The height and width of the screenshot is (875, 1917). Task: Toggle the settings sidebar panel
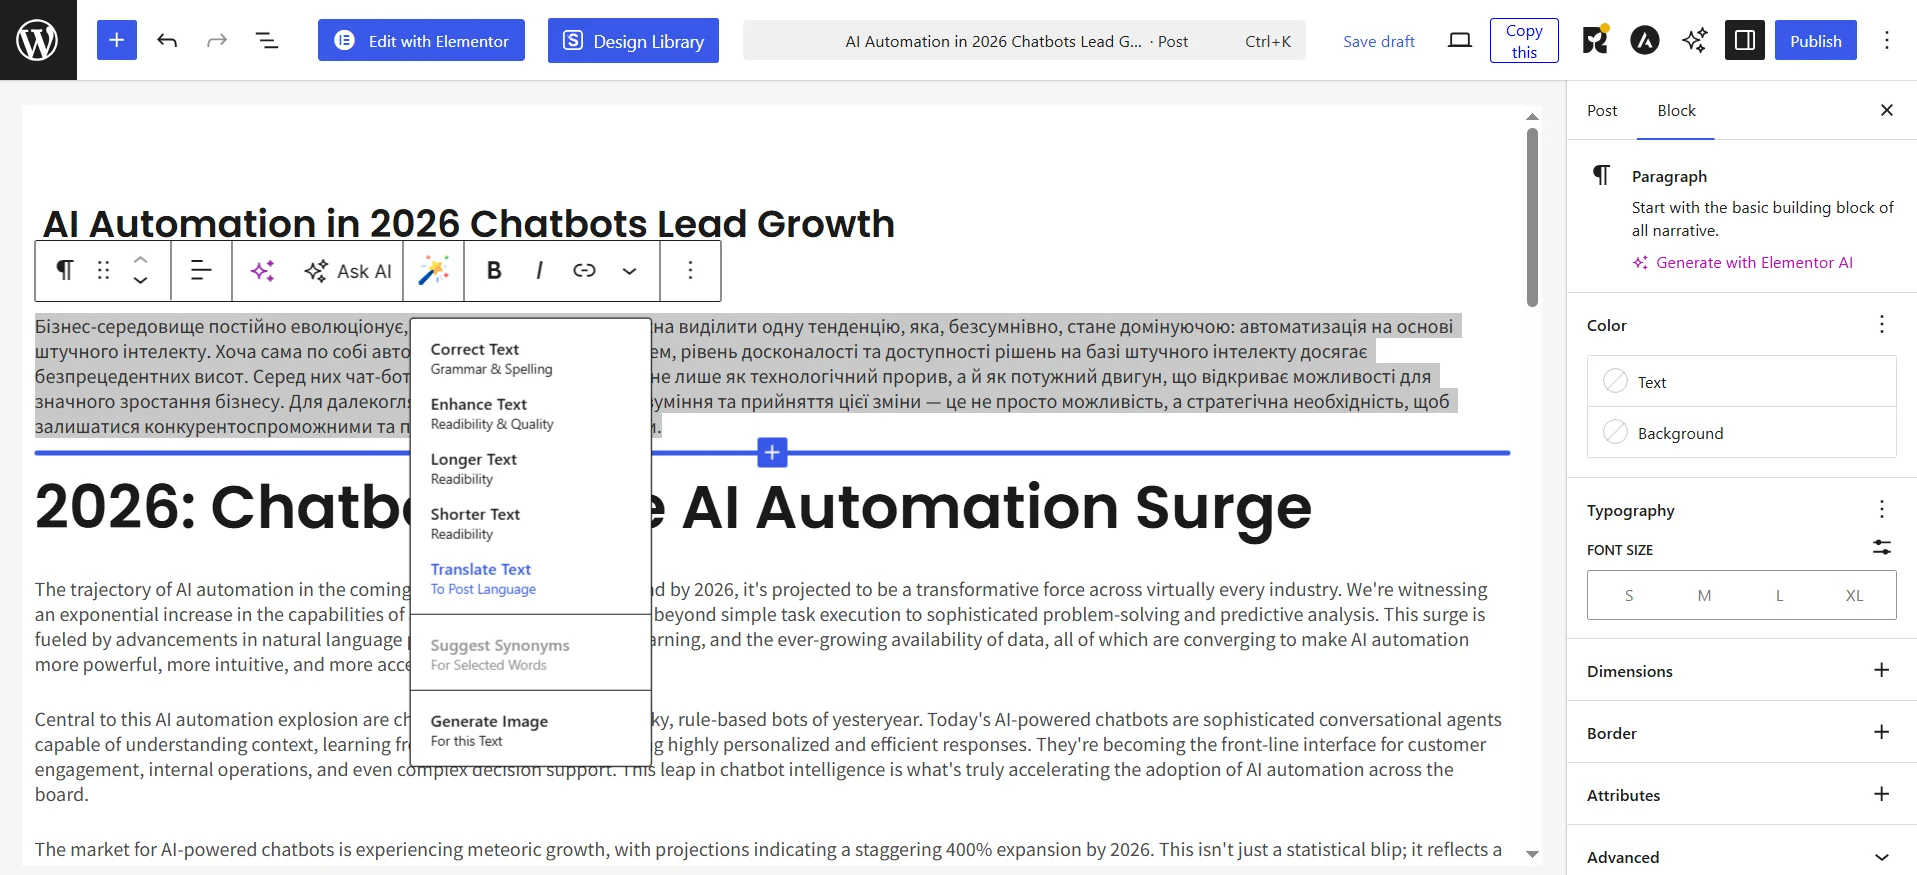(1745, 40)
